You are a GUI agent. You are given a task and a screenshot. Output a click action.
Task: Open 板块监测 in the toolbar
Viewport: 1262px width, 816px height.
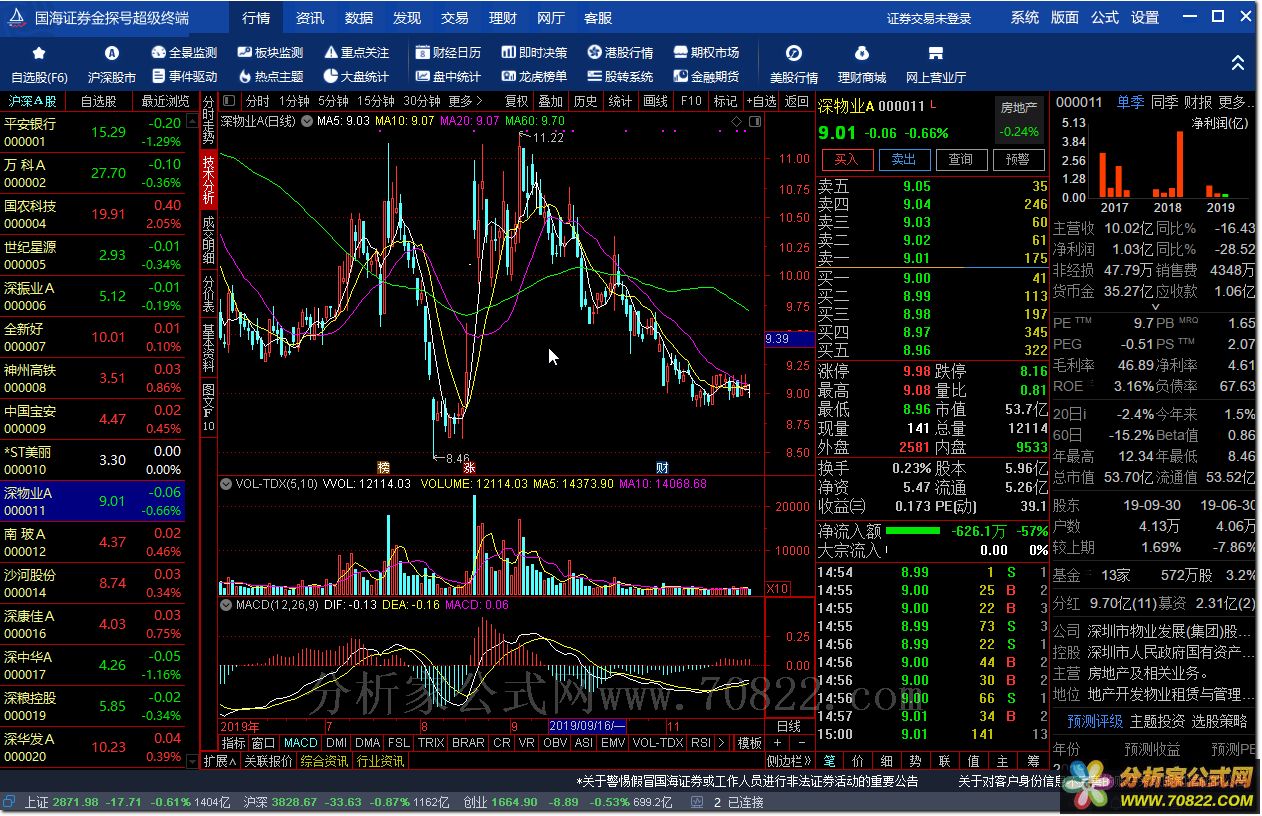[271, 53]
